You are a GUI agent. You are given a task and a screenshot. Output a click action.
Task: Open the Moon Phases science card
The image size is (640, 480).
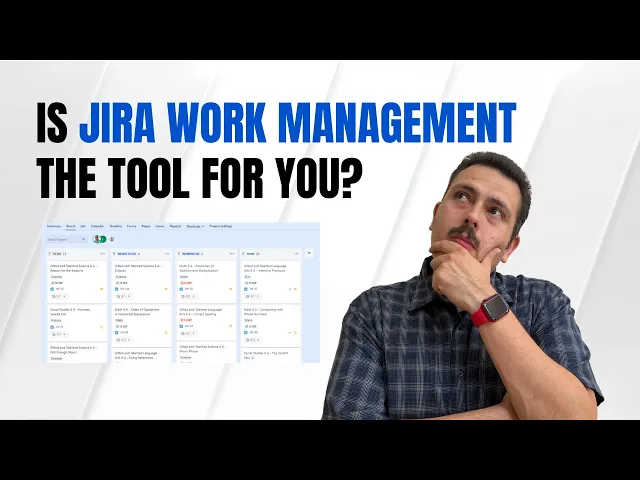point(206,353)
